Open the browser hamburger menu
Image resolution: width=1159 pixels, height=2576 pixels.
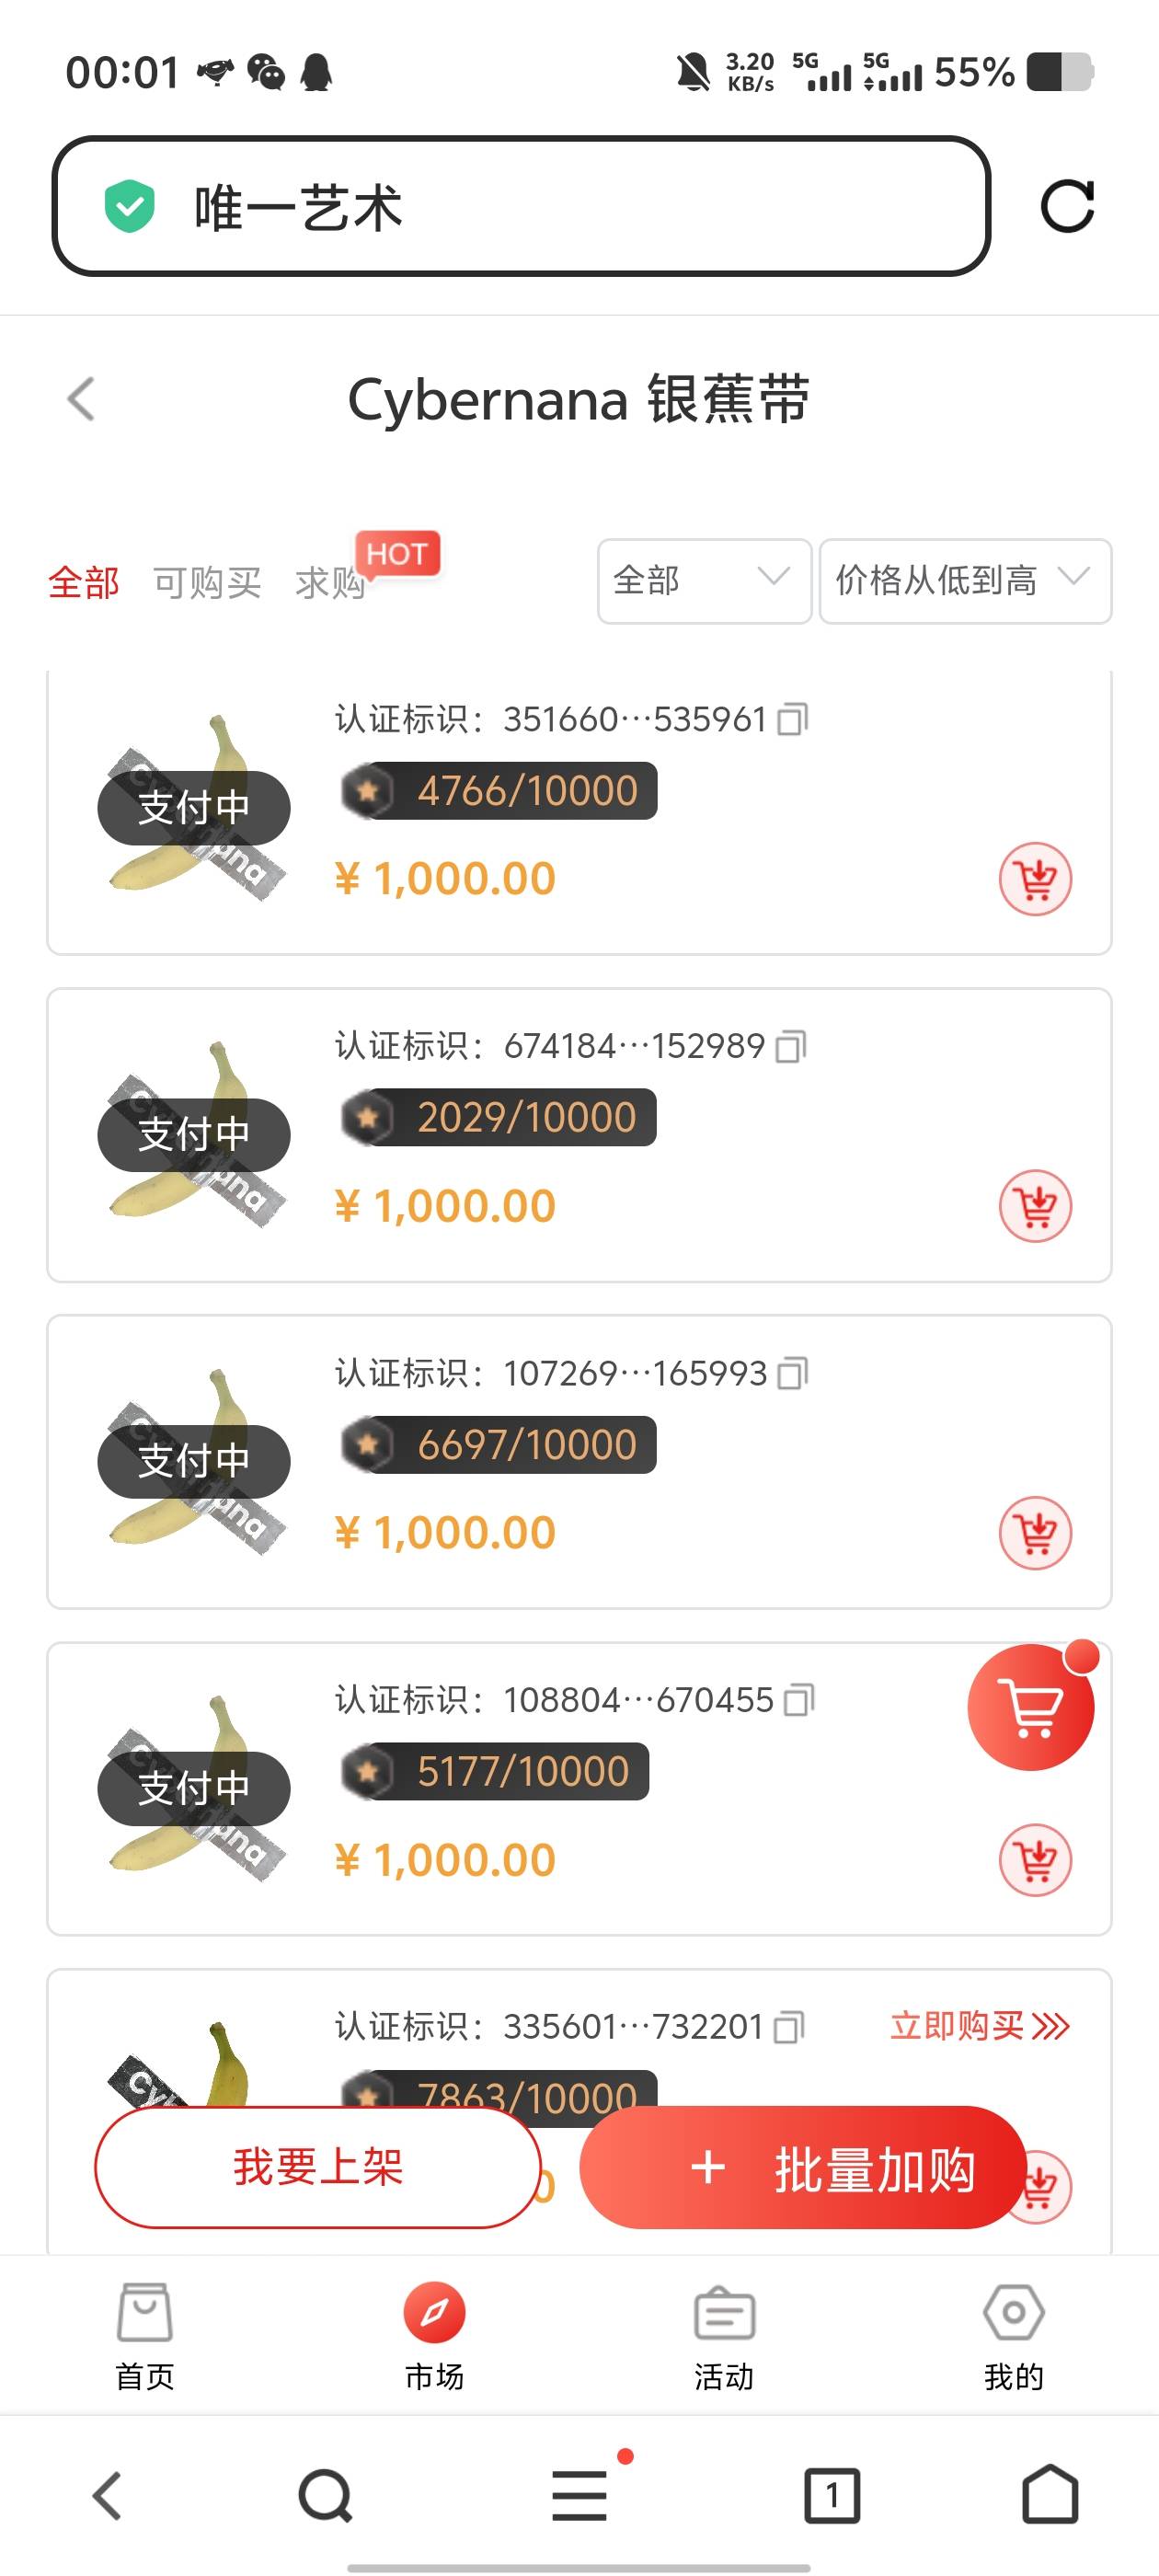coord(580,2495)
